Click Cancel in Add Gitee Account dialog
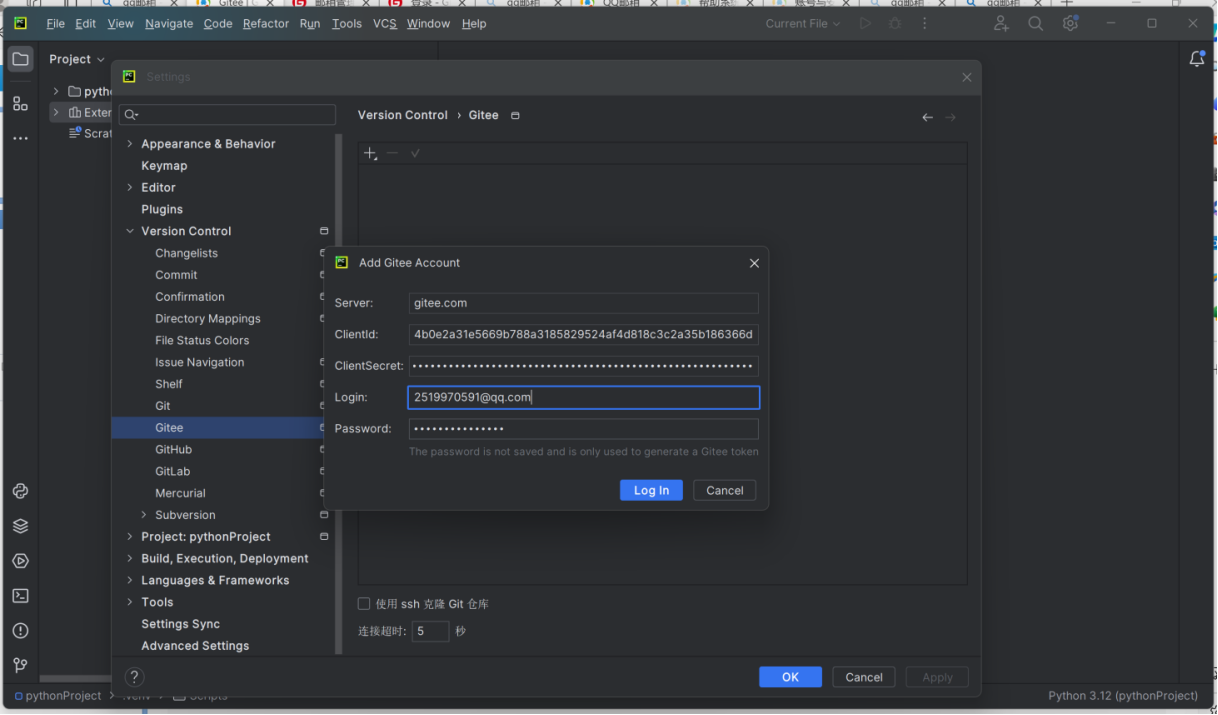This screenshot has width=1218, height=715. 724,490
